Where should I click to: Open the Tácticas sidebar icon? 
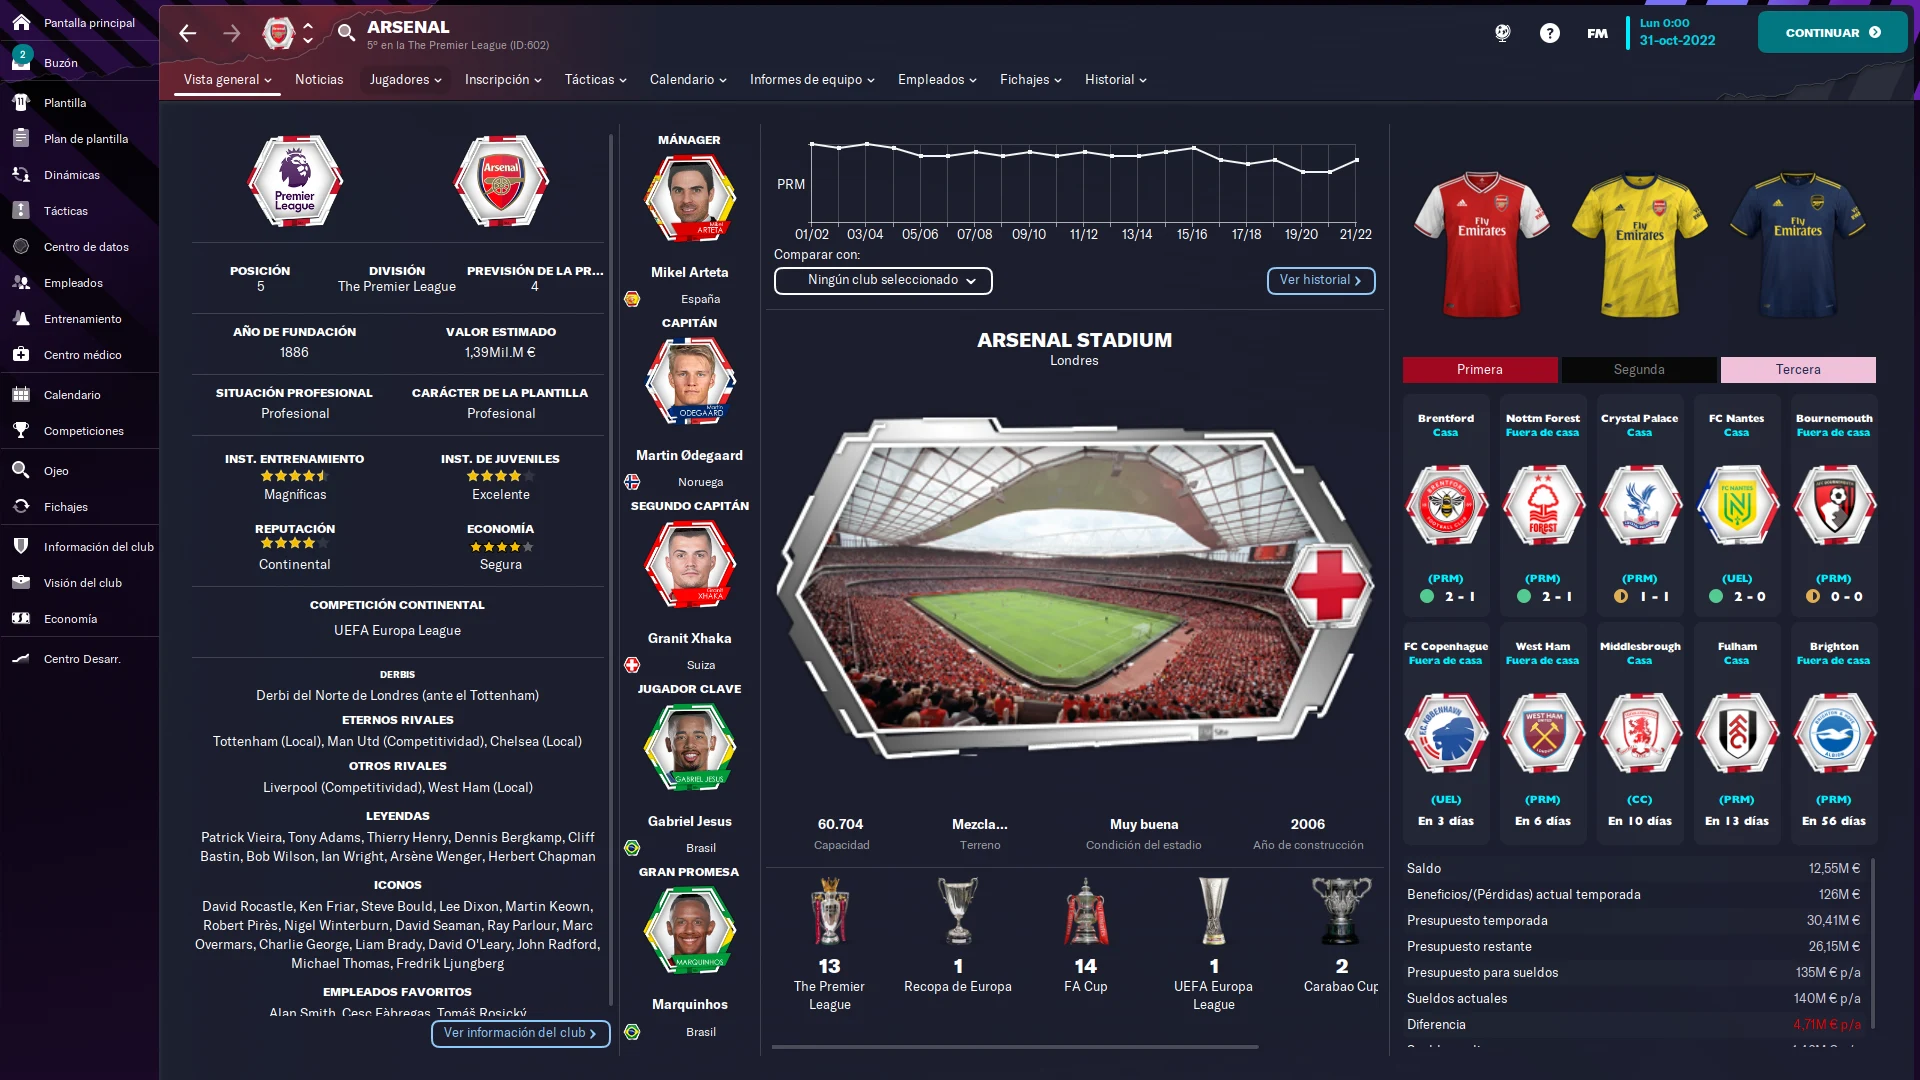tap(21, 211)
